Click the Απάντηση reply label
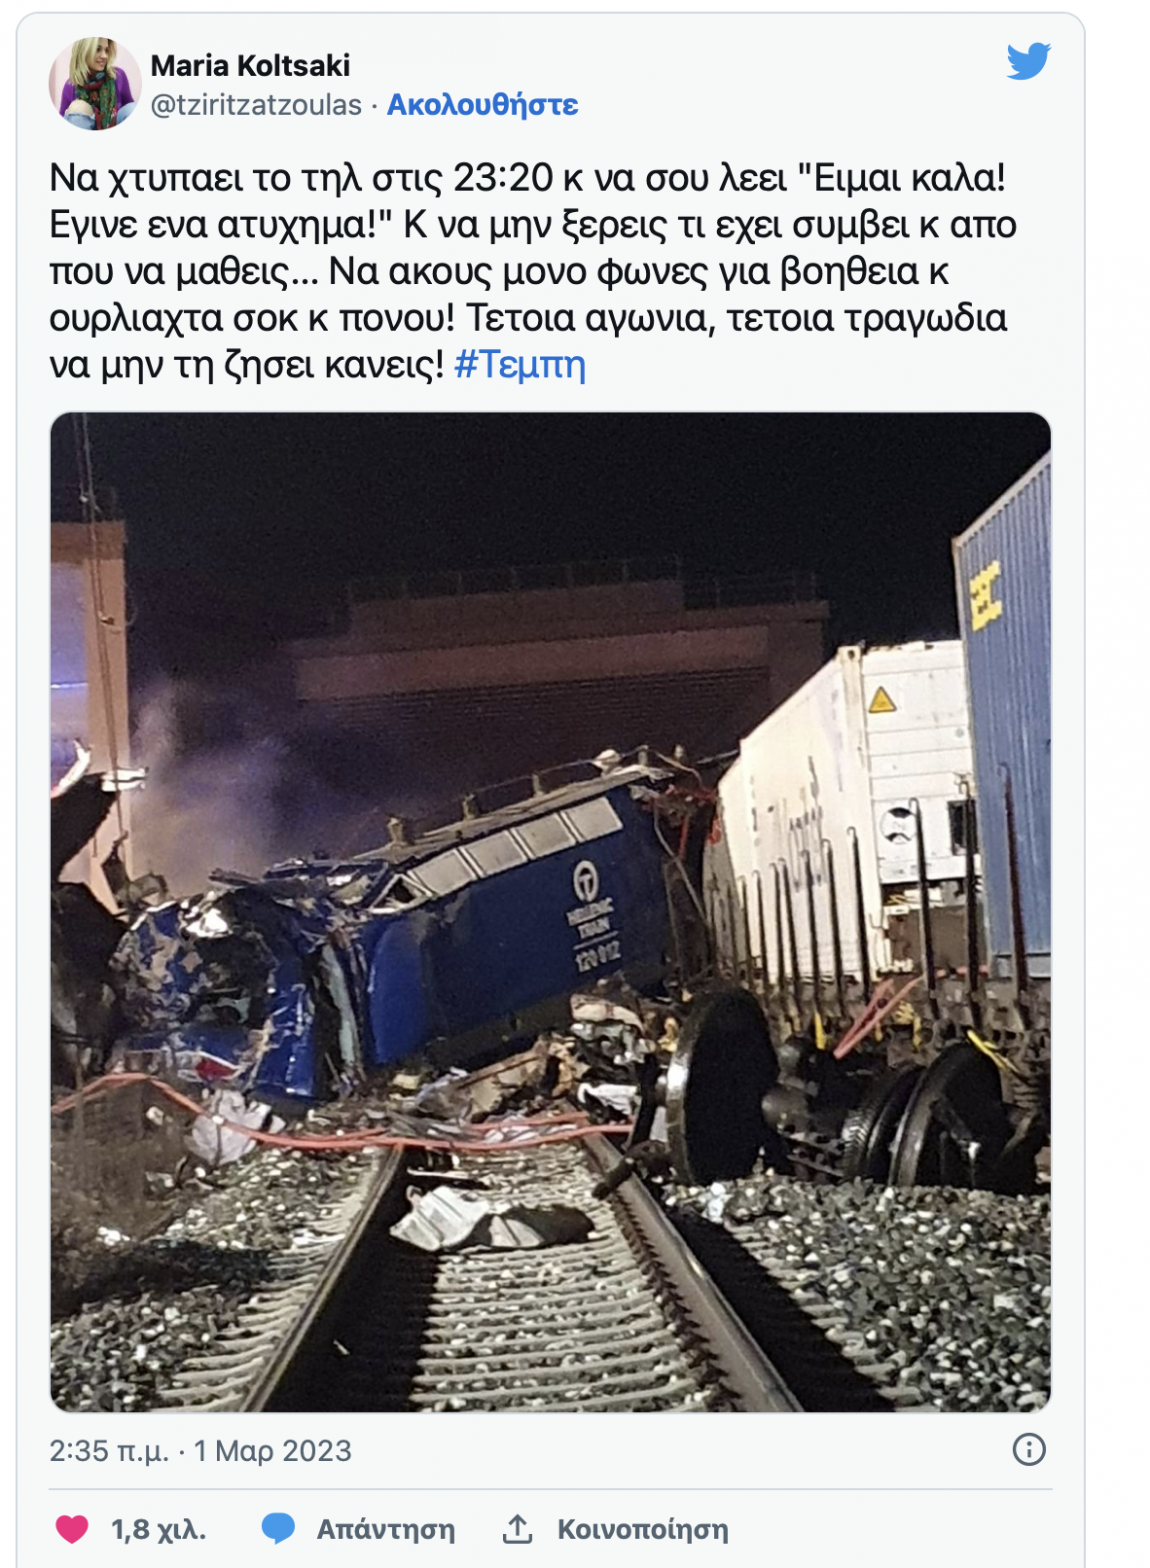Image resolution: width=1150 pixels, height=1568 pixels. pyautogui.click(x=386, y=1529)
